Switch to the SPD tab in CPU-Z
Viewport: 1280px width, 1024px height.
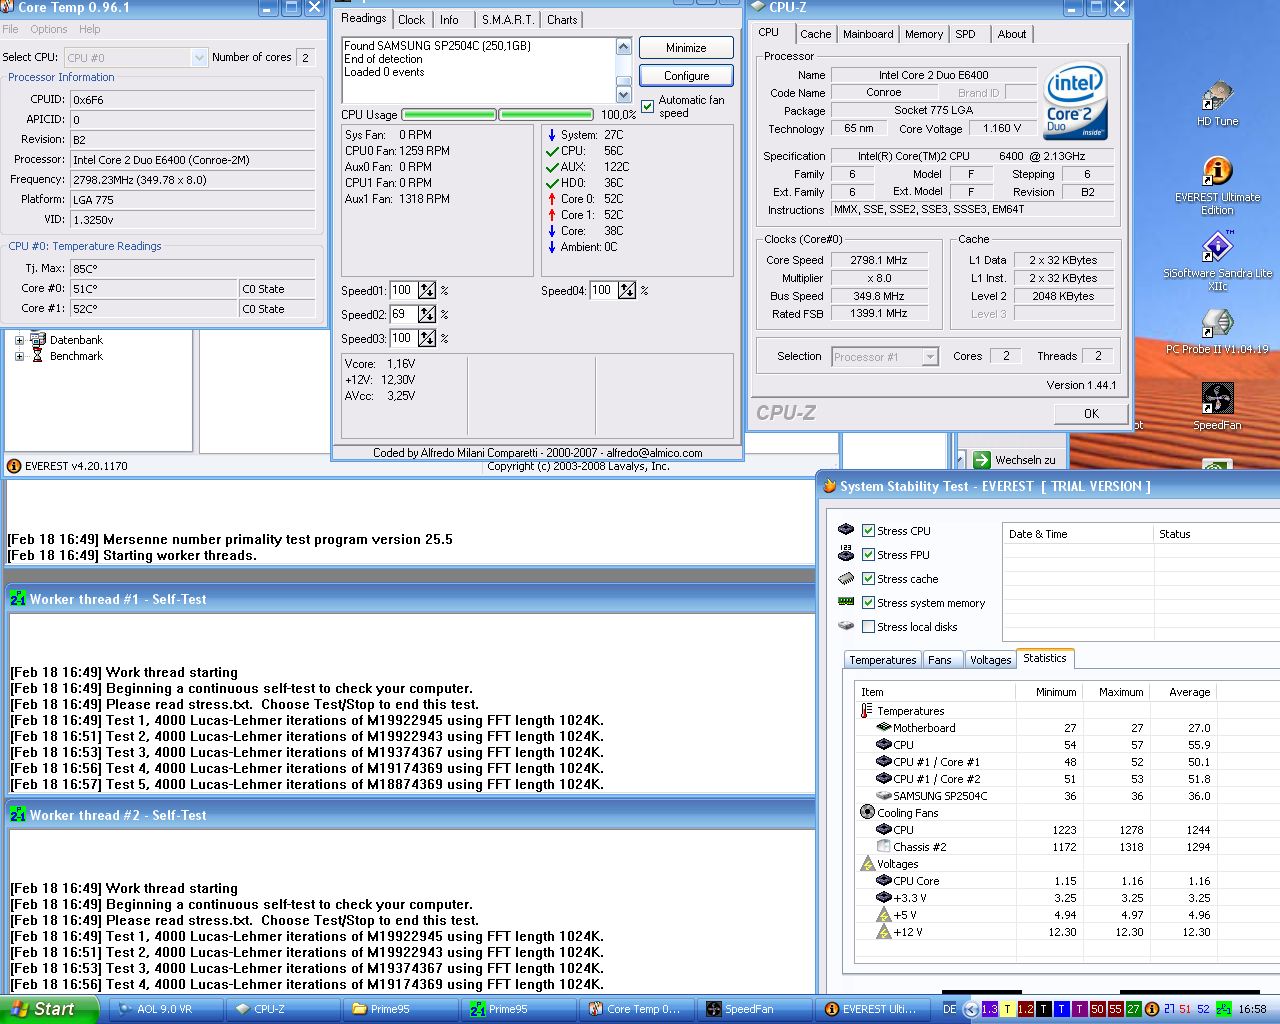(x=965, y=34)
